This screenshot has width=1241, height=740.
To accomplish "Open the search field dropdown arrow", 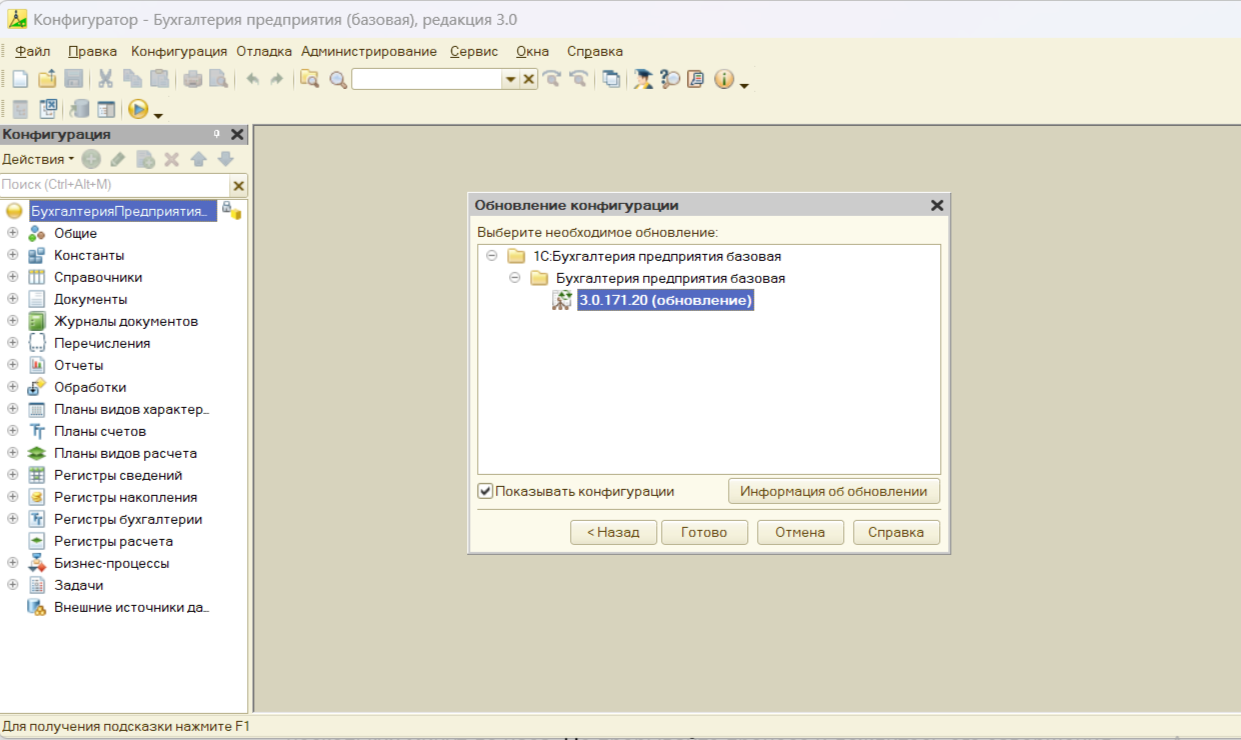I will pyautogui.click(x=510, y=79).
